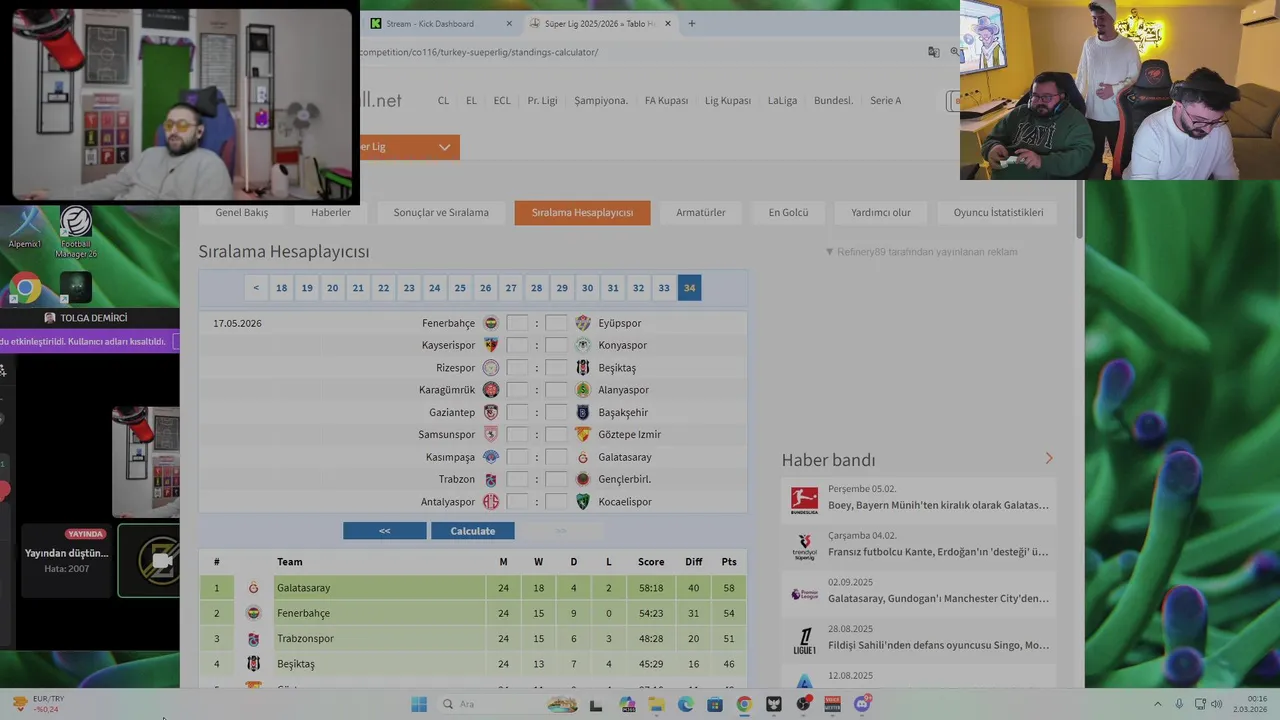Click the Beşiktaş crest in fixture list
This screenshot has width=1280, height=720.
click(x=583, y=368)
